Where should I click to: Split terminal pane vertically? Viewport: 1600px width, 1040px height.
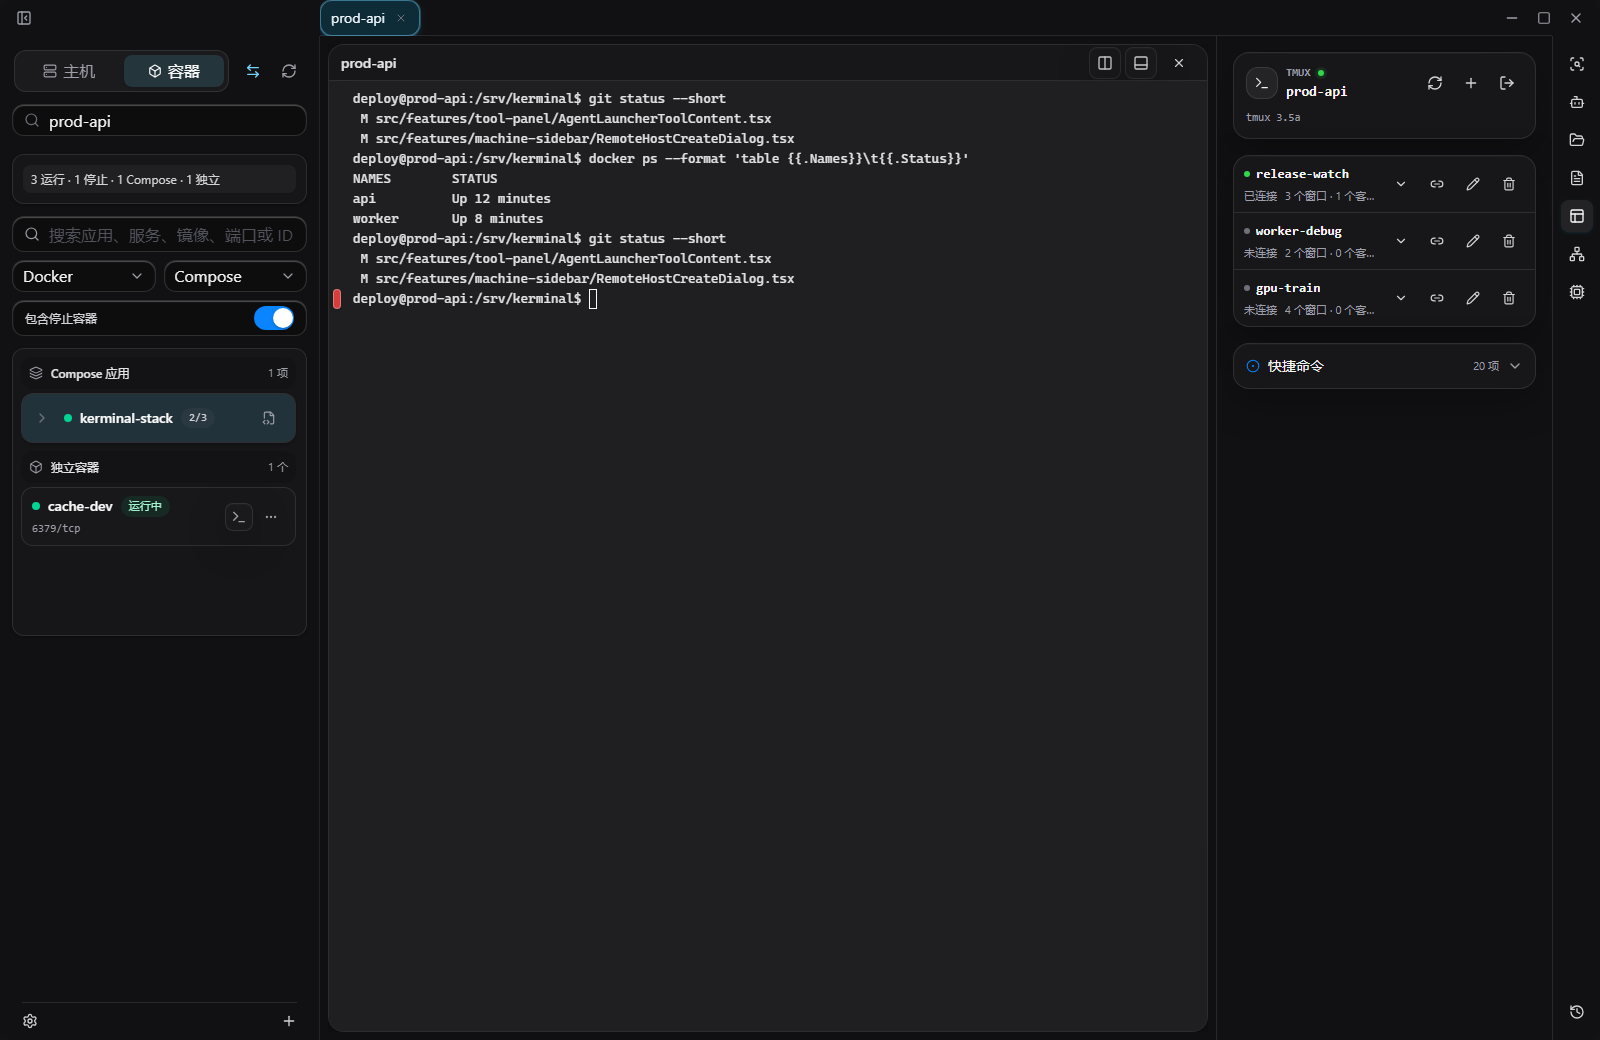click(x=1105, y=63)
